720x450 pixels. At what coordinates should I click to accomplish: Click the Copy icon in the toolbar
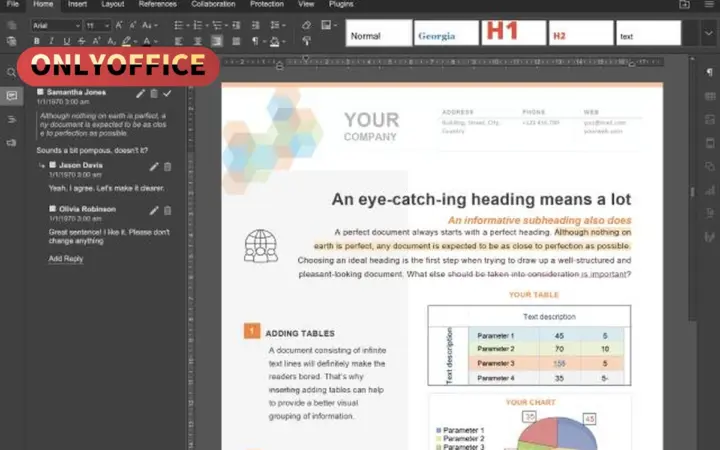[11, 25]
